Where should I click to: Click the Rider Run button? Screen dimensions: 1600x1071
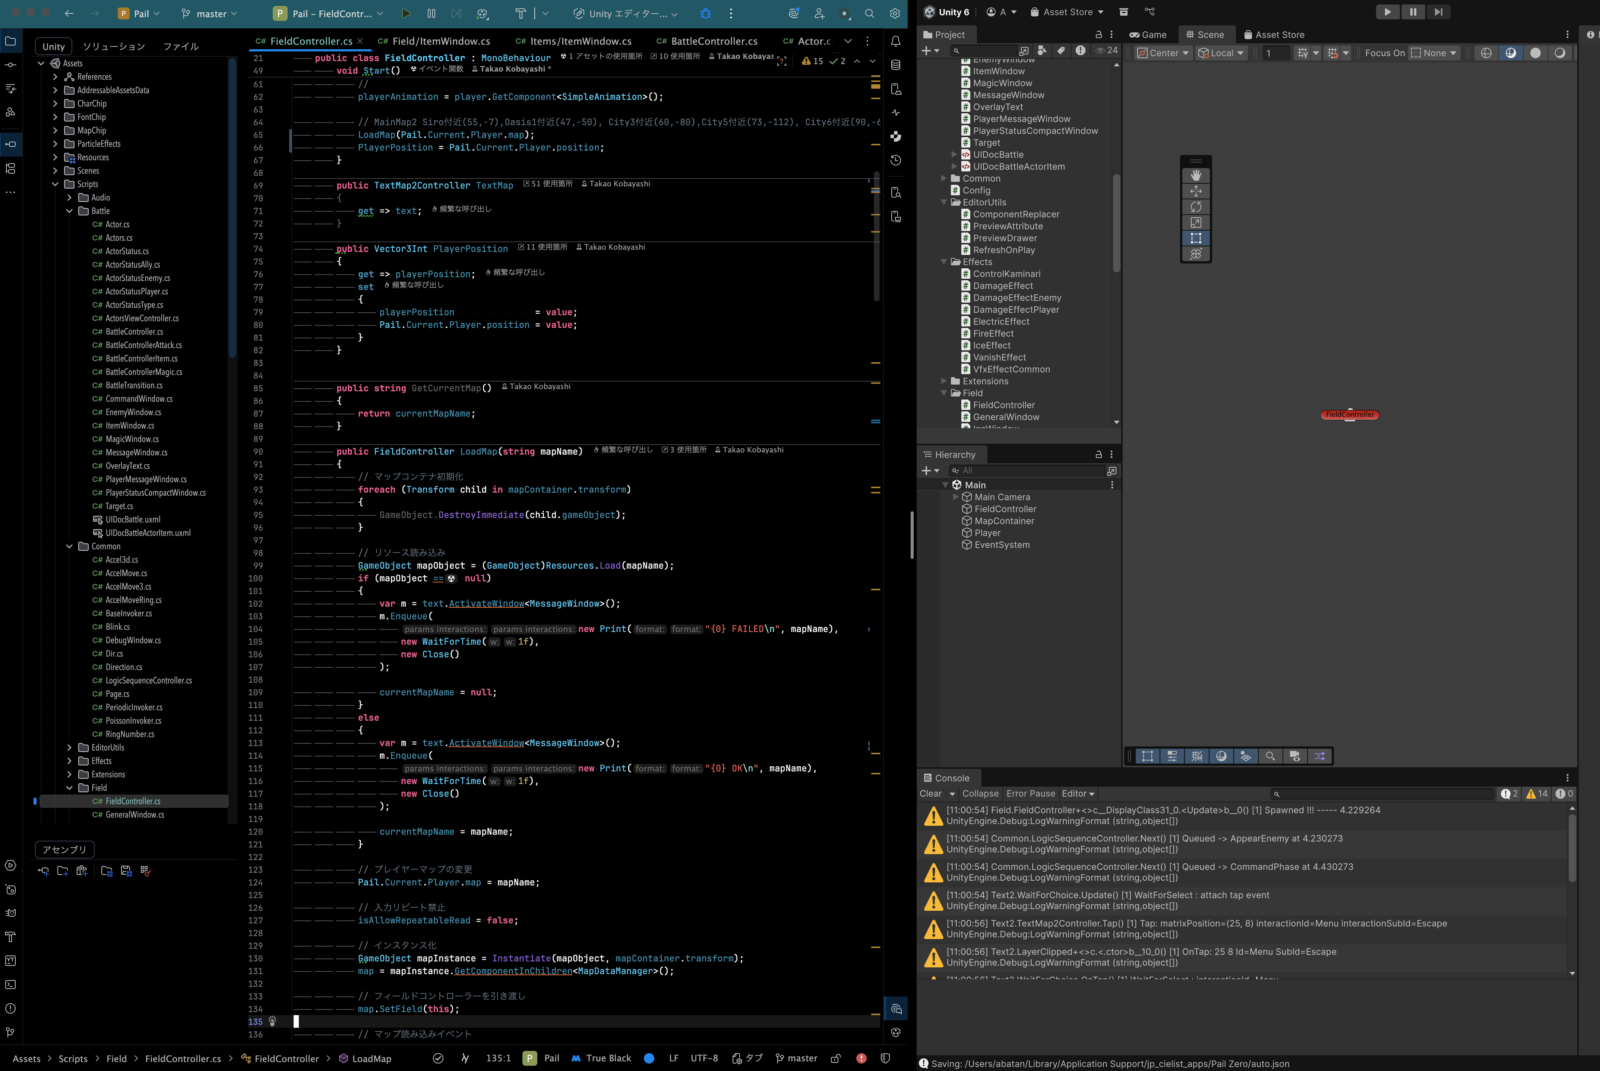[406, 14]
